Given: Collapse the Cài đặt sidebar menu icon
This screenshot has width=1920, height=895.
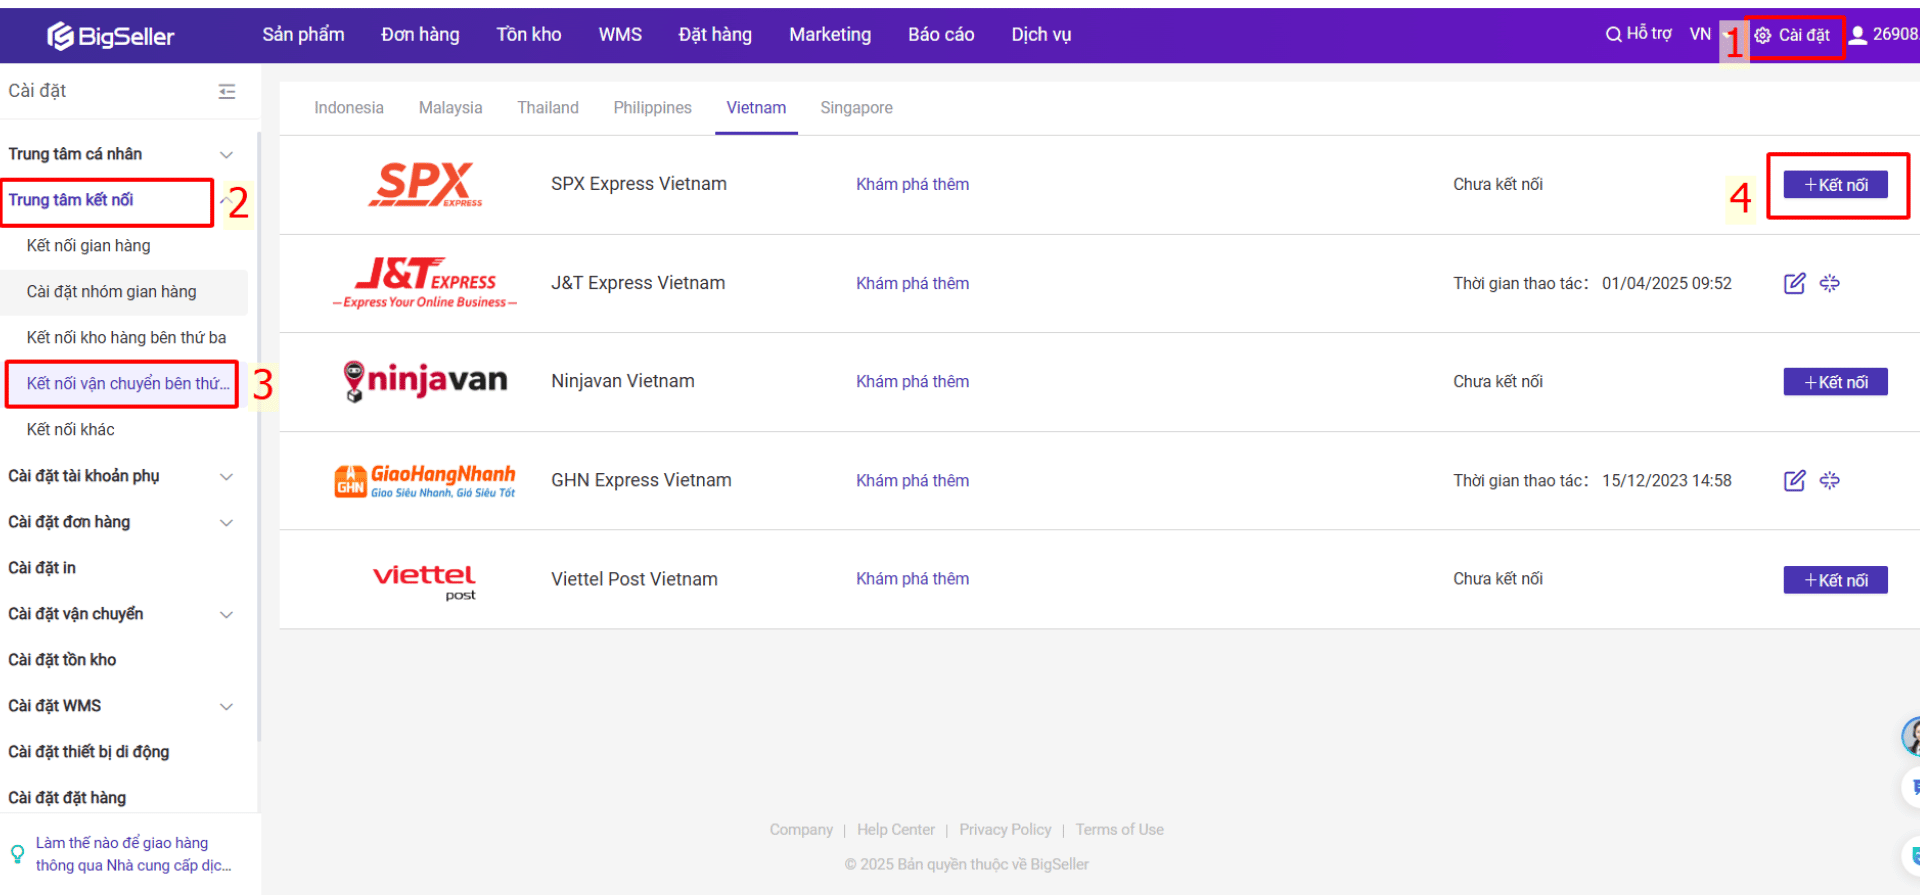Looking at the screenshot, I should (x=227, y=91).
